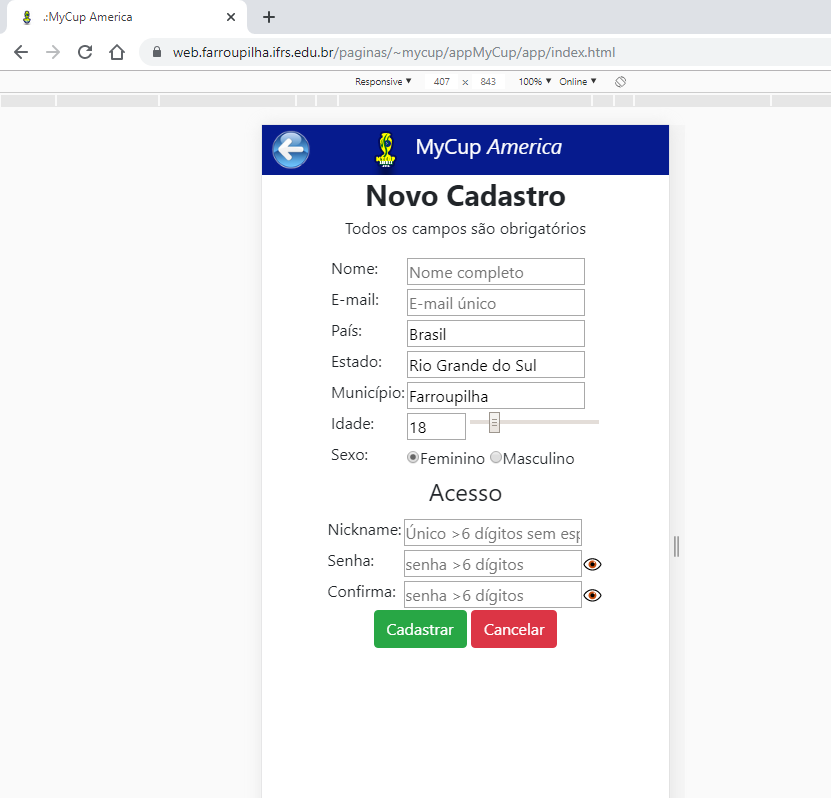Image resolution: width=831 pixels, height=798 pixels.
Task: Click the MyCup trophy logo
Action: pos(385,149)
